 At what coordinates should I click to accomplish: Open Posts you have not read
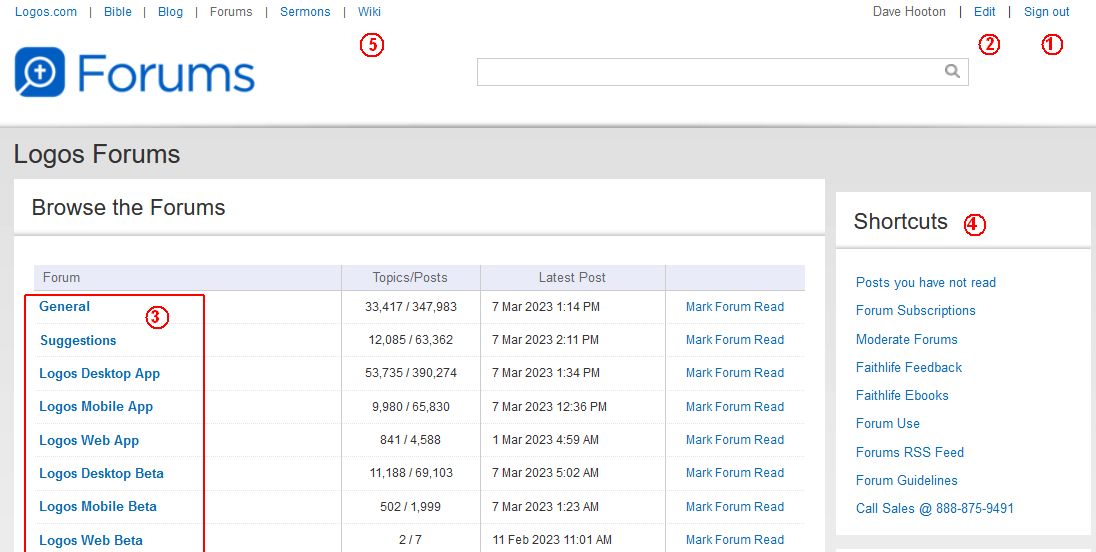tap(925, 282)
